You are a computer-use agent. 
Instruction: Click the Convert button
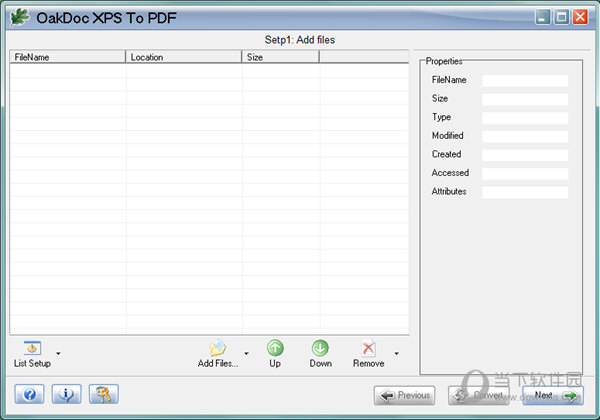click(x=479, y=395)
